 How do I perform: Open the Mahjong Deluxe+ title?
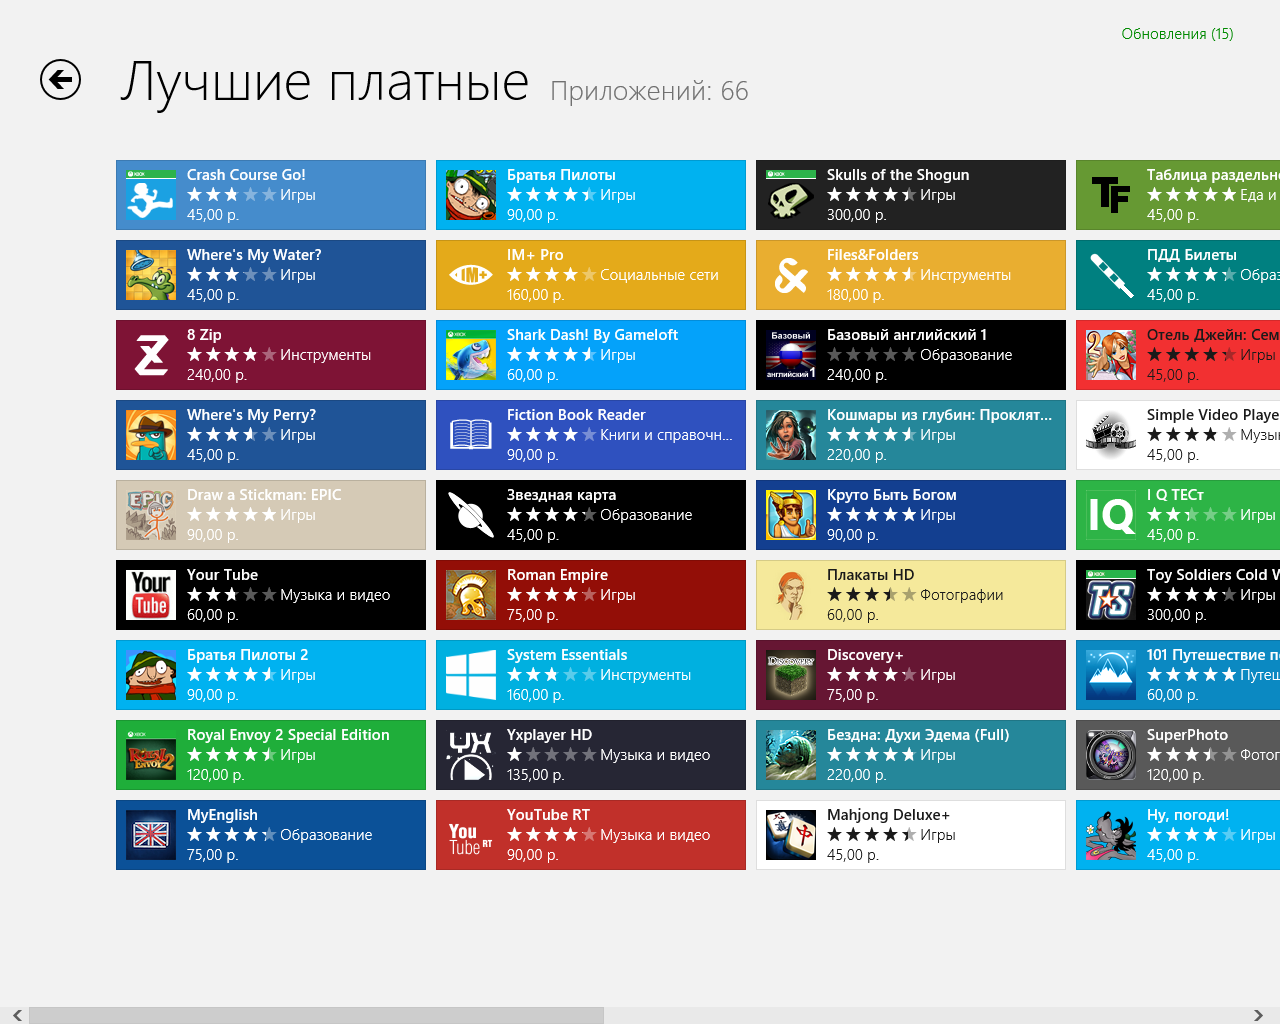[x=888, y=815]
